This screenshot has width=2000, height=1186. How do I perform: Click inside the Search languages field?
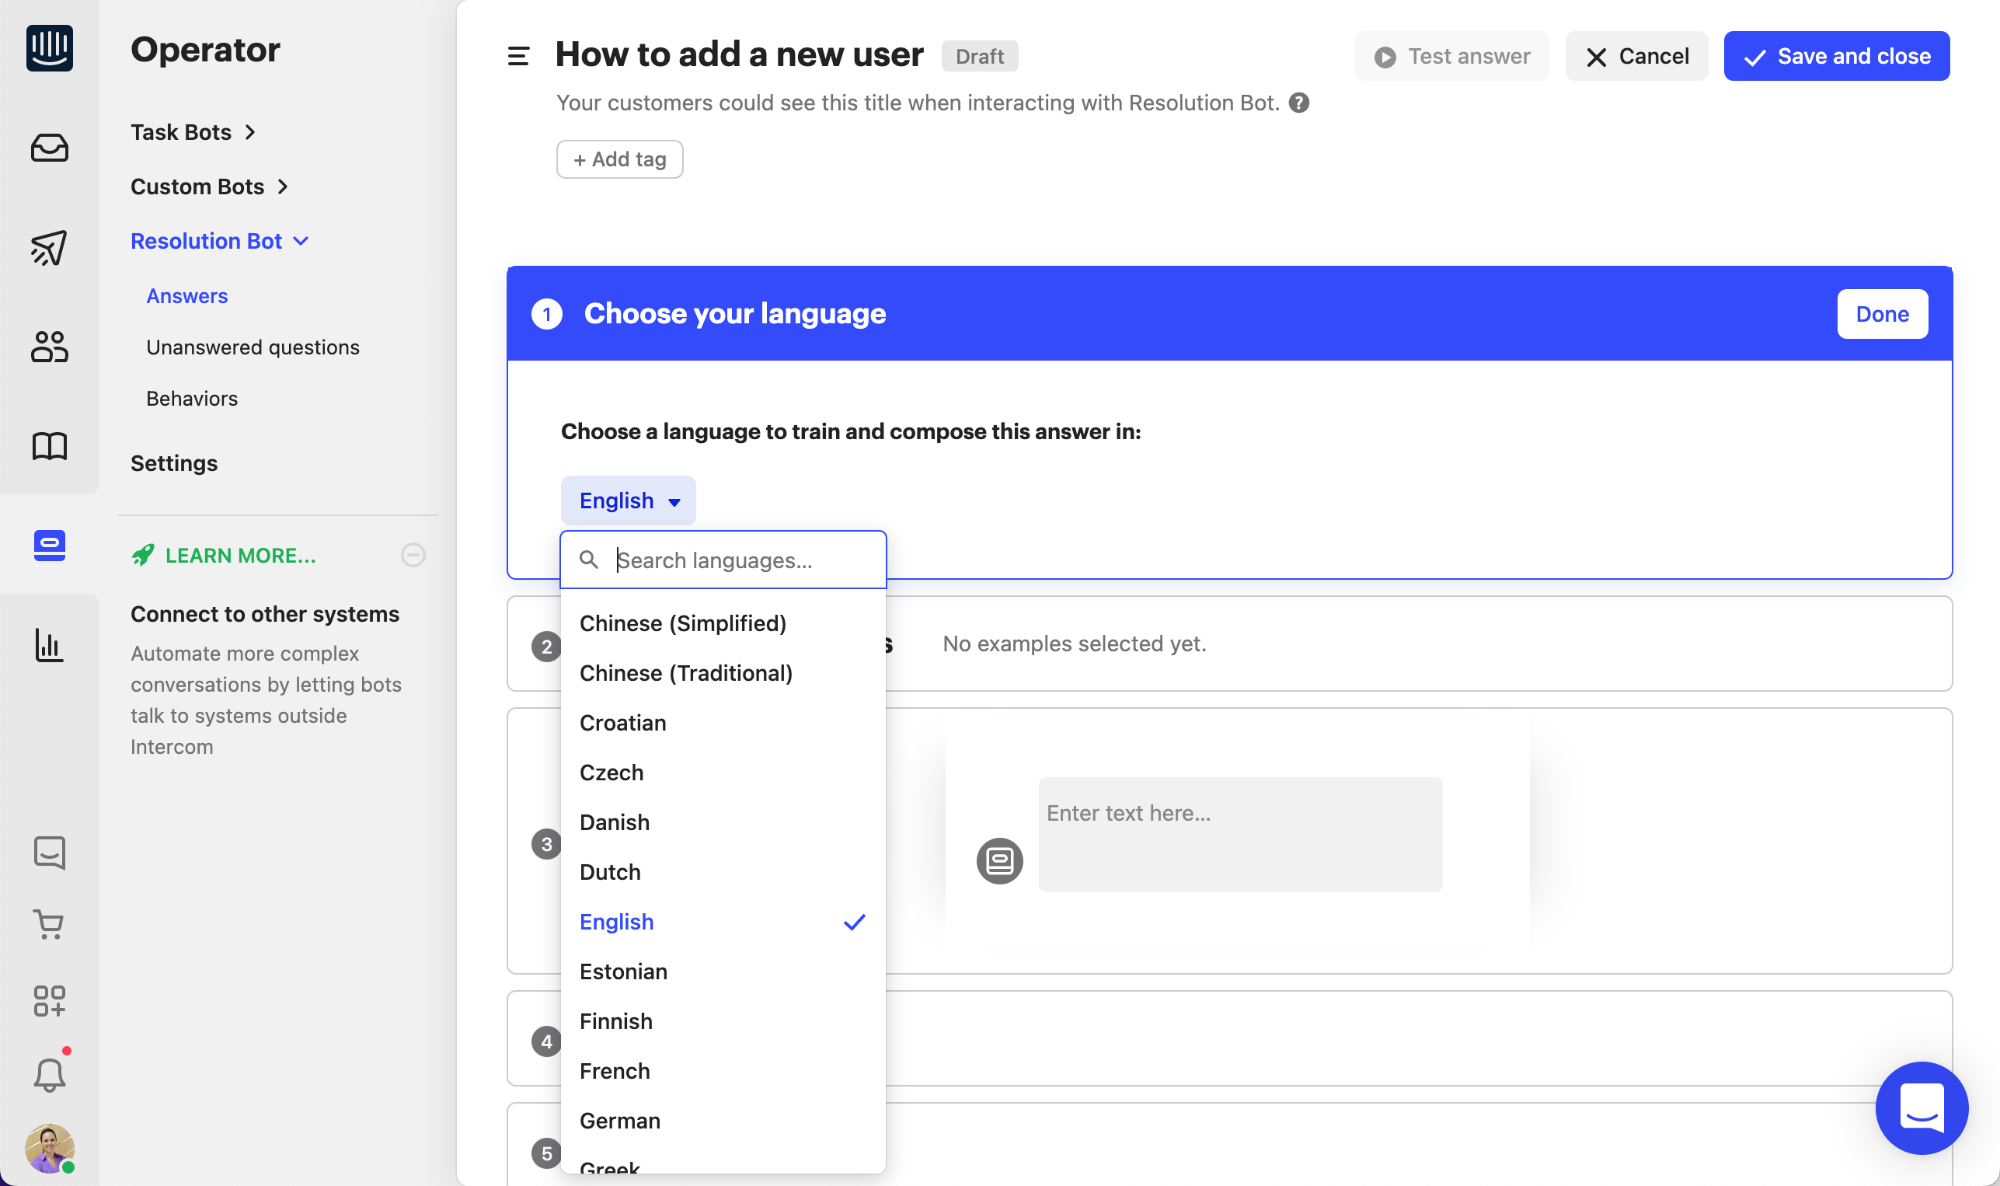[740, 560]
